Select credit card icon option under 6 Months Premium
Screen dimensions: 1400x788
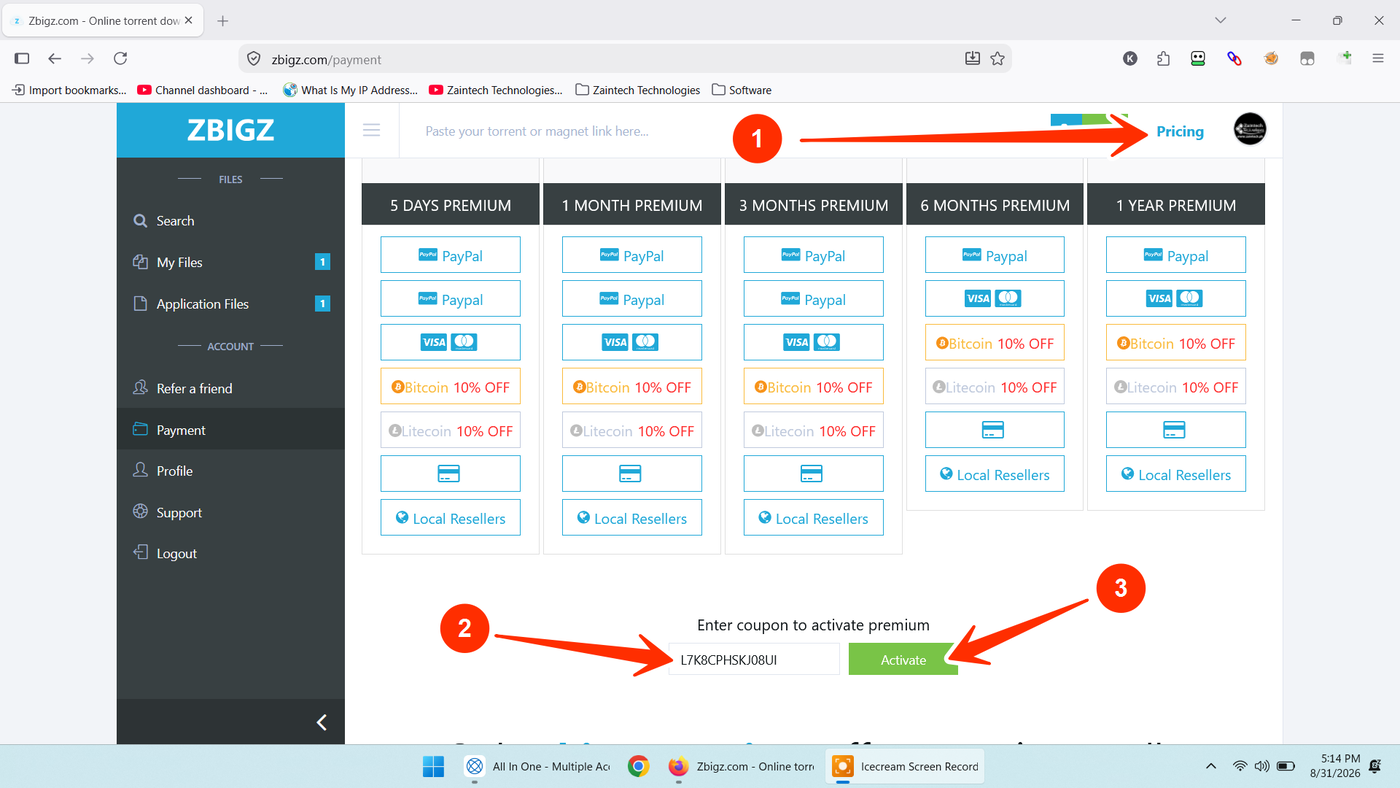(995, 430)
